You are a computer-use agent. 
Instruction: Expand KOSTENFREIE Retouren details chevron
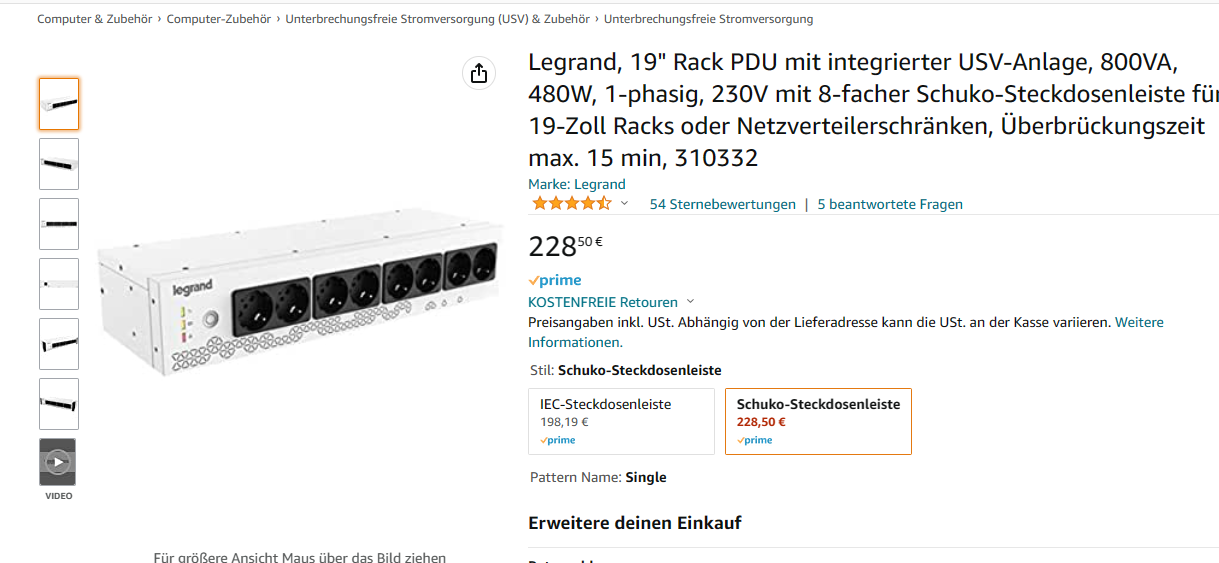point(691,302)
